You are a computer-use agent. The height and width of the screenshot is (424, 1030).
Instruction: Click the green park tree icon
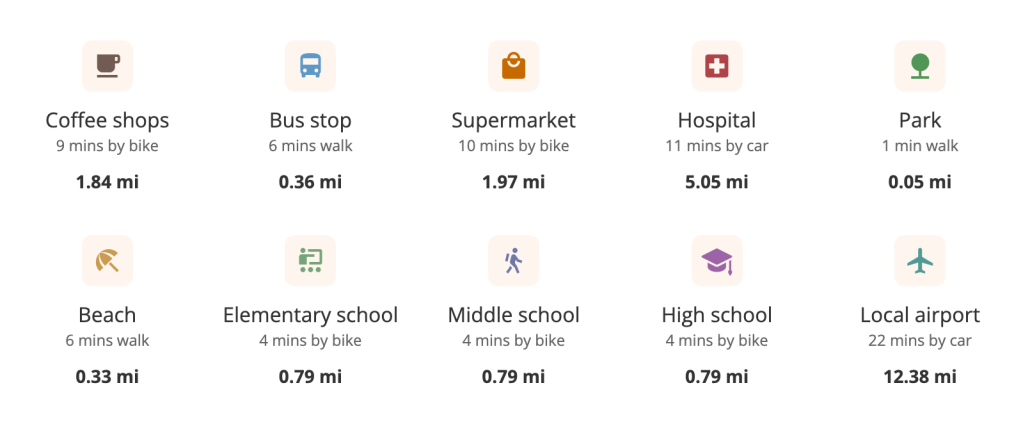point(920,66)
